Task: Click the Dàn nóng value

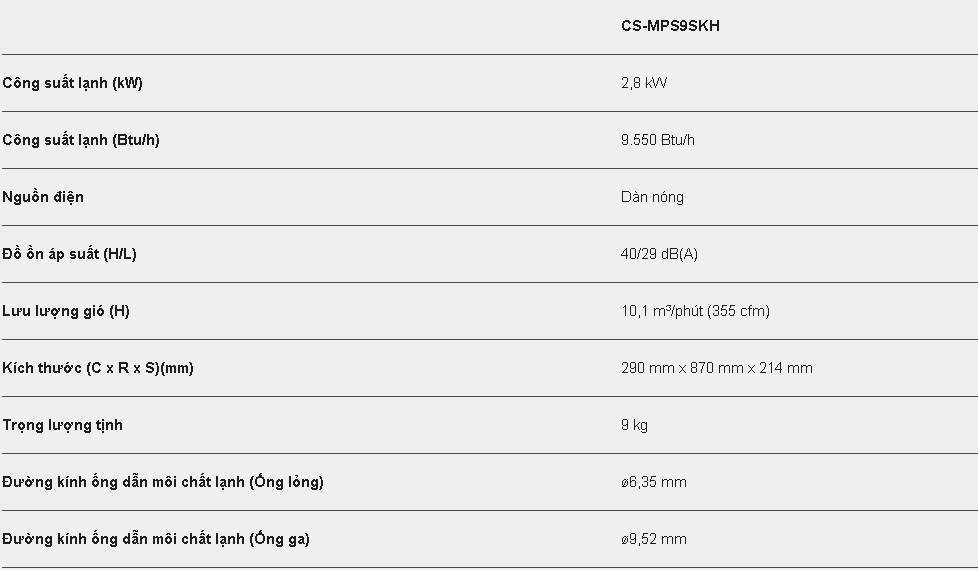Action: click(652, 197)
